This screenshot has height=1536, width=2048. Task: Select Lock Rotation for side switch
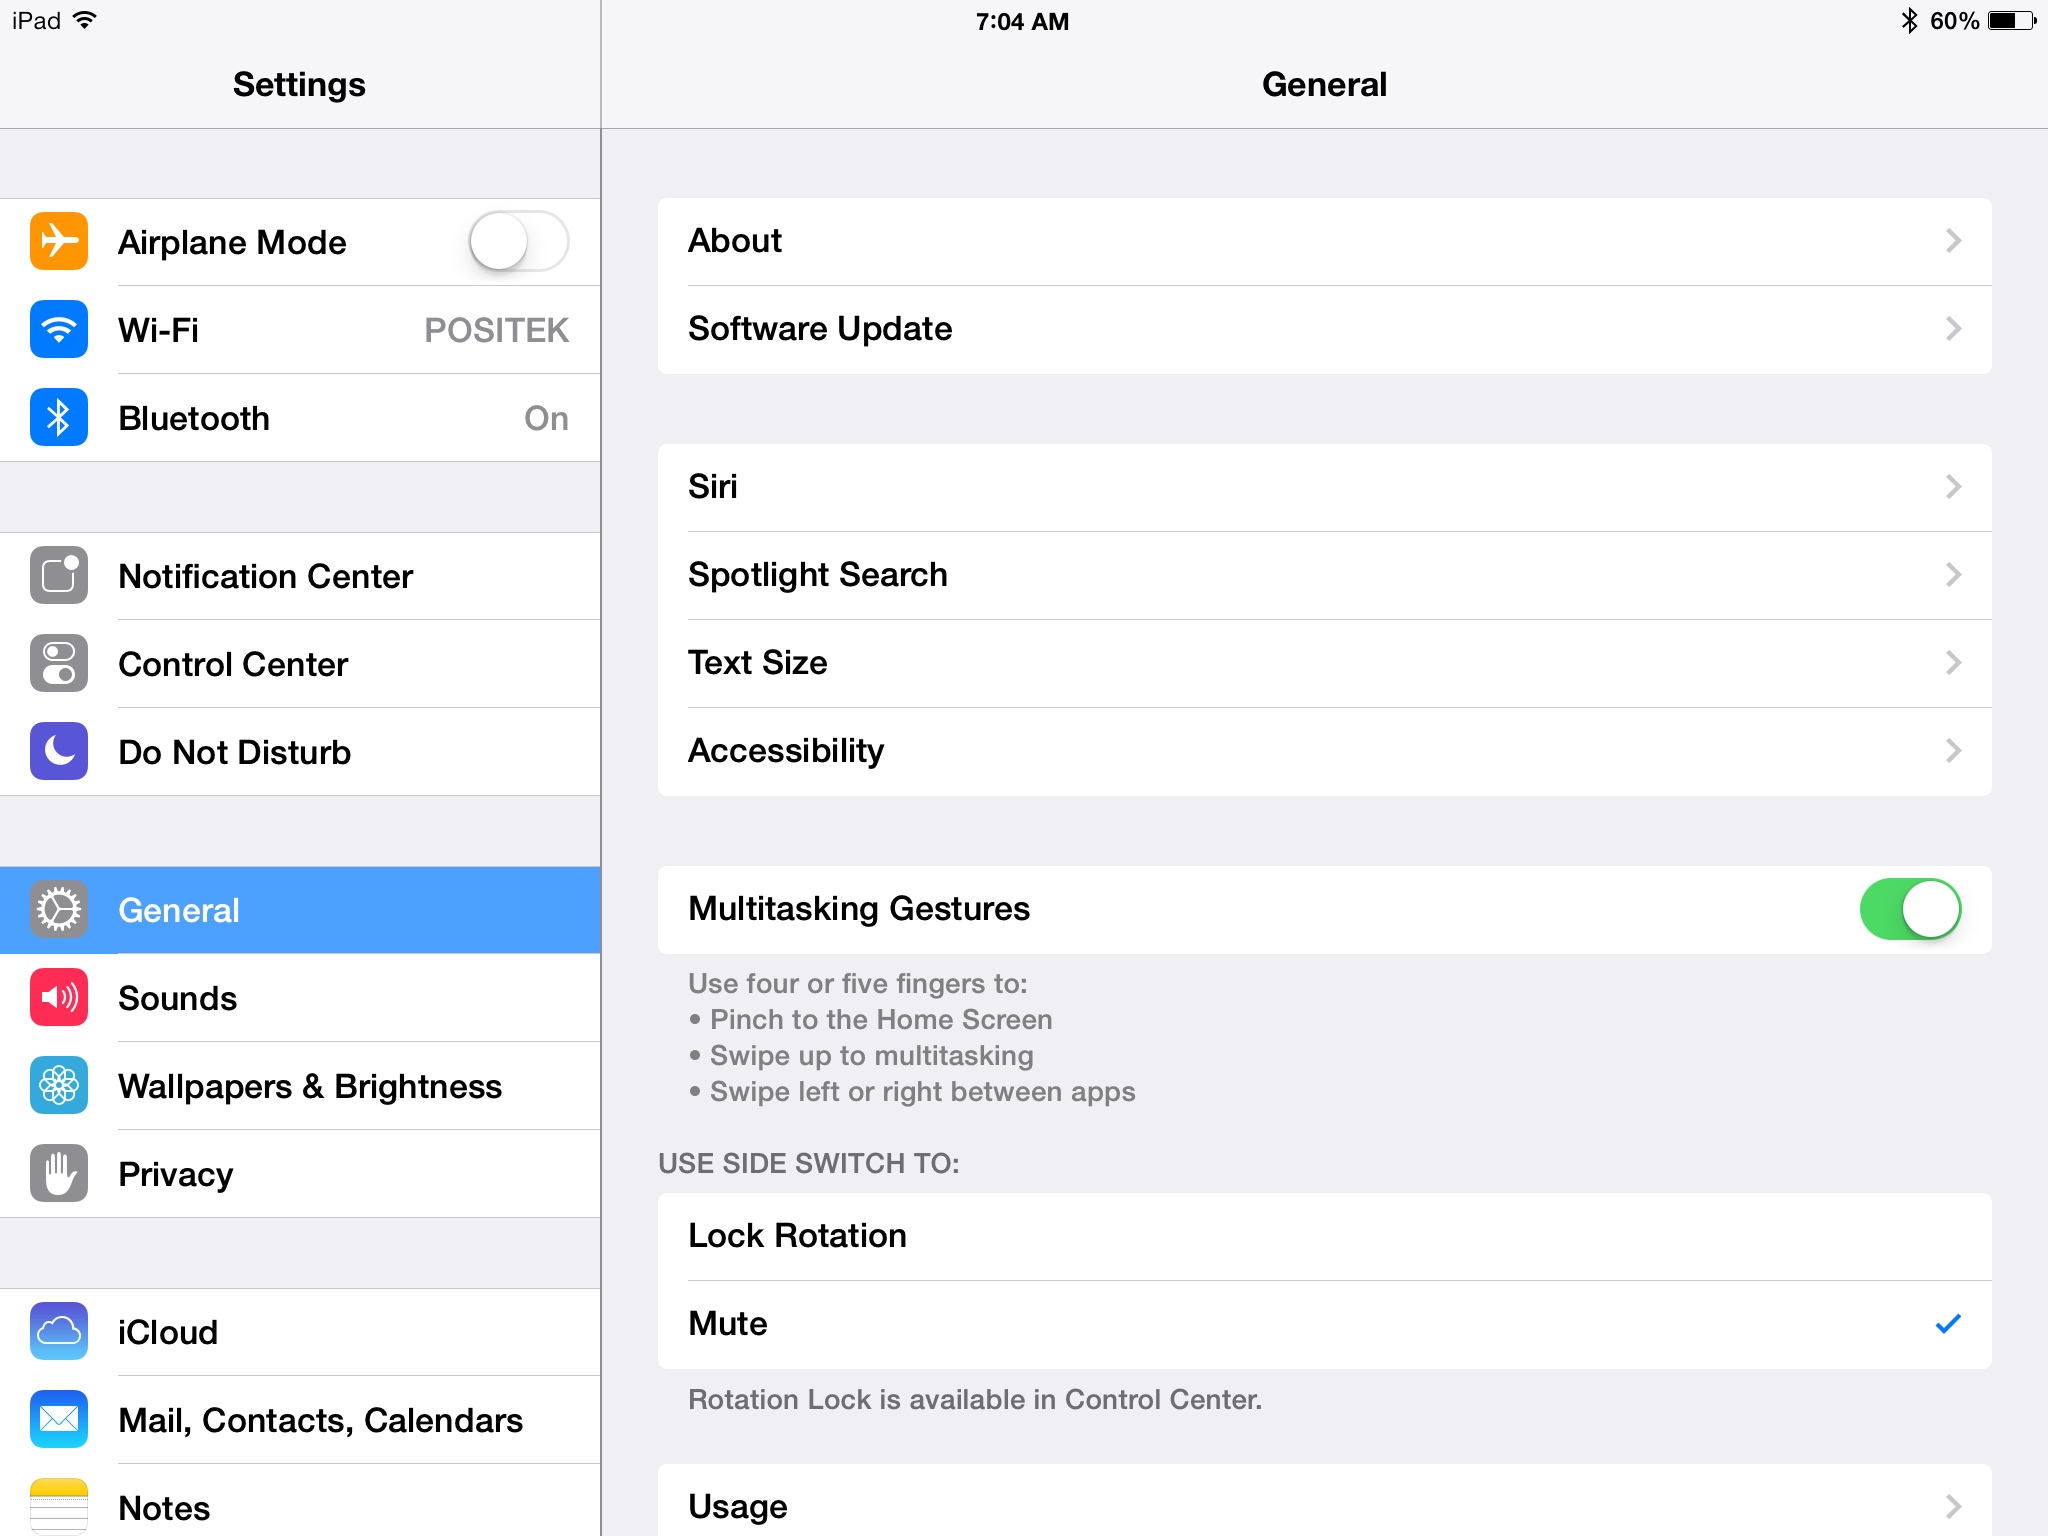[x=1324, y=1236]
